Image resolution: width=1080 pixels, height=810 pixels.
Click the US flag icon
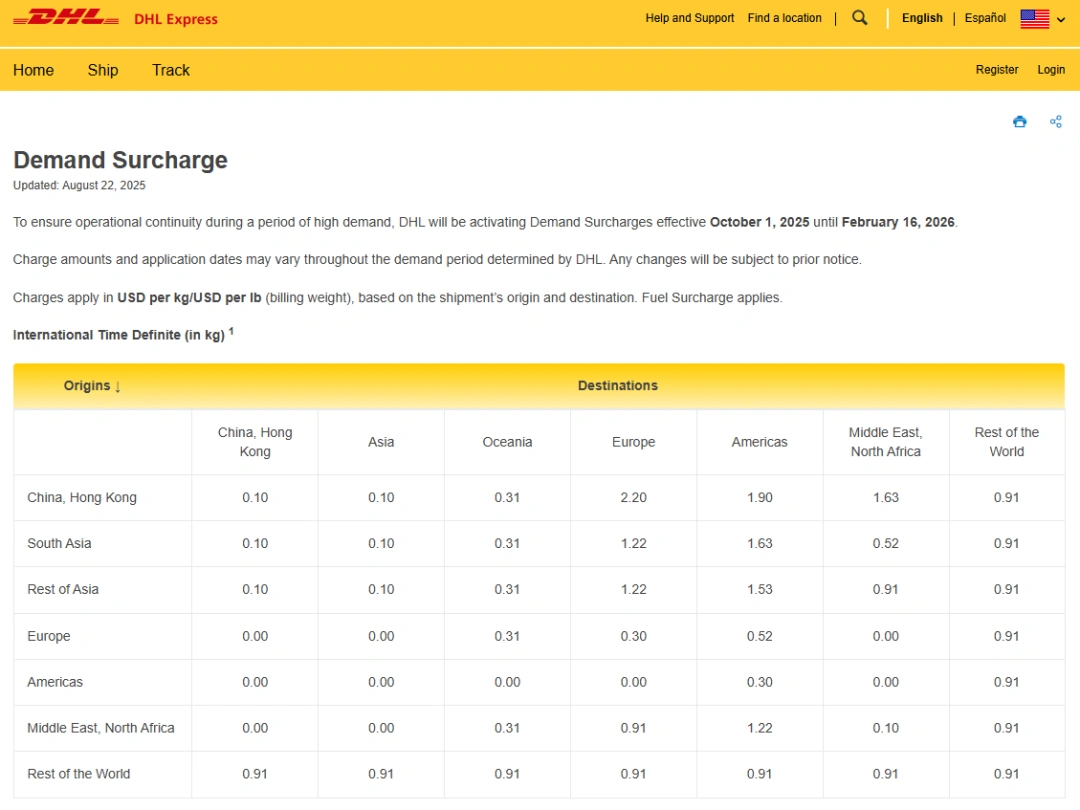pyautogui.click(x=1034, y=19)
